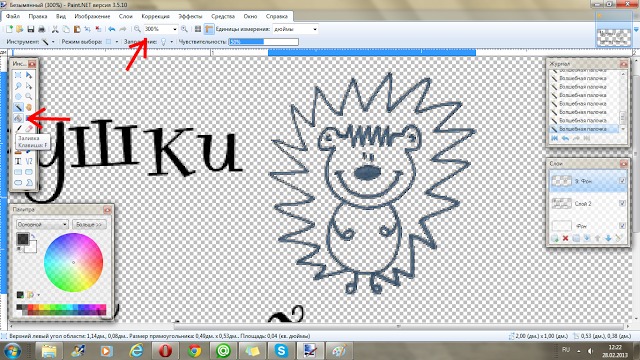Click the Undo arrow in toolbar

[111, 29]
